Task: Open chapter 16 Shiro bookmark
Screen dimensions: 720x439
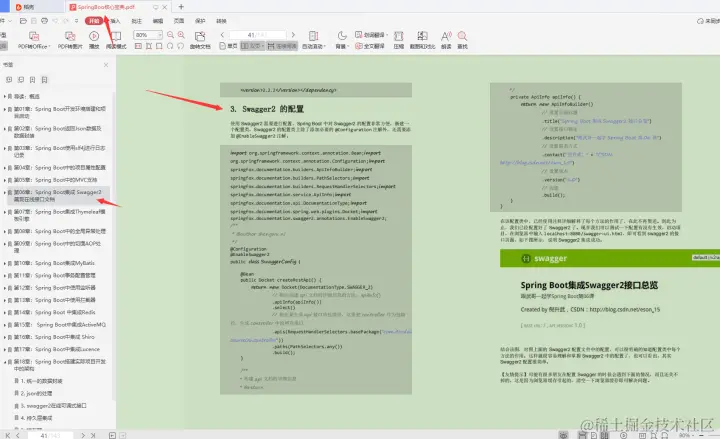Action: tap(54, 337)
